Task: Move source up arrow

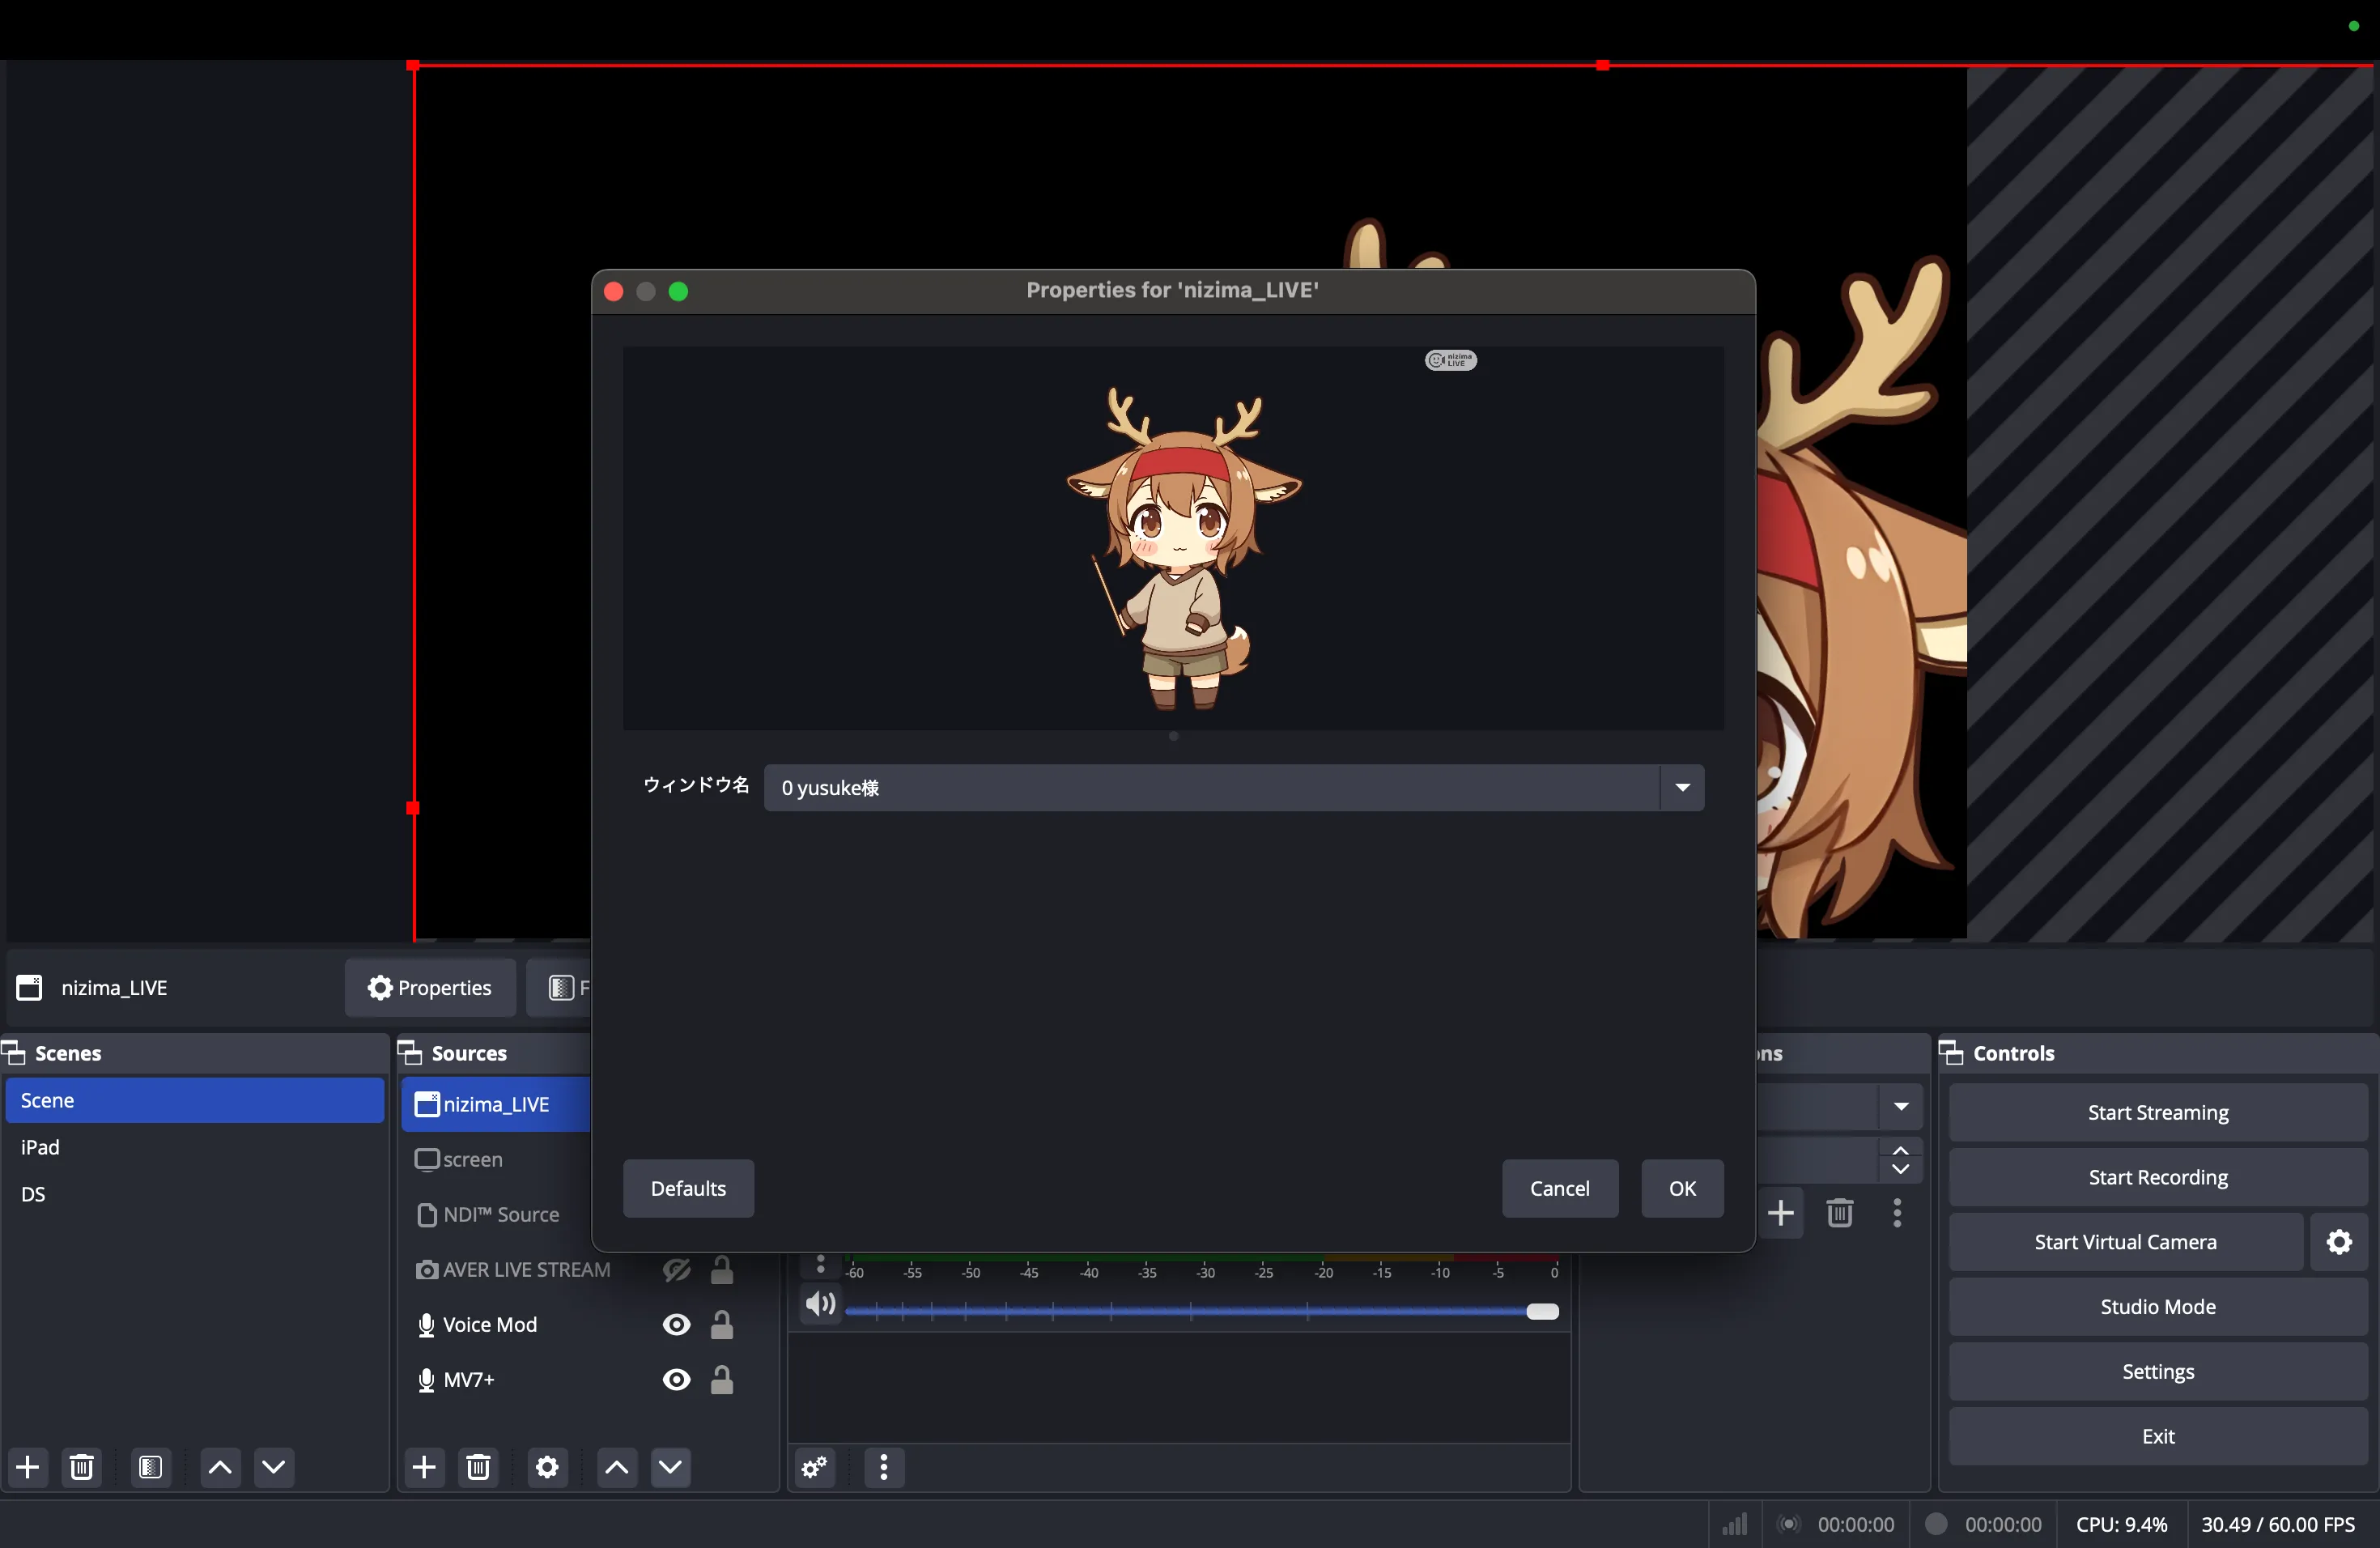Action: [616, 1467]
